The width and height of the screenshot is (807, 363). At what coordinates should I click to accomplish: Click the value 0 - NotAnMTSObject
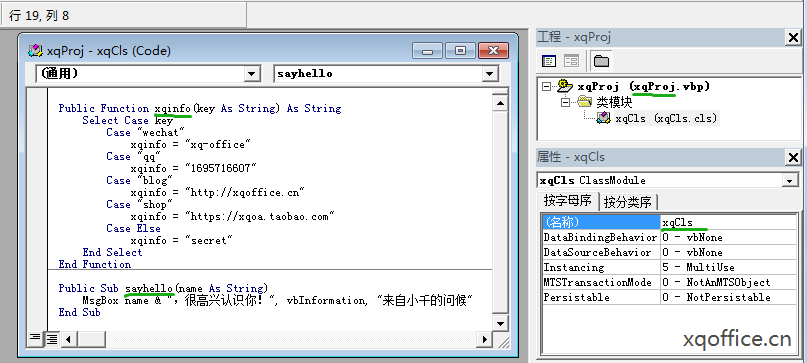coord(716,282)
